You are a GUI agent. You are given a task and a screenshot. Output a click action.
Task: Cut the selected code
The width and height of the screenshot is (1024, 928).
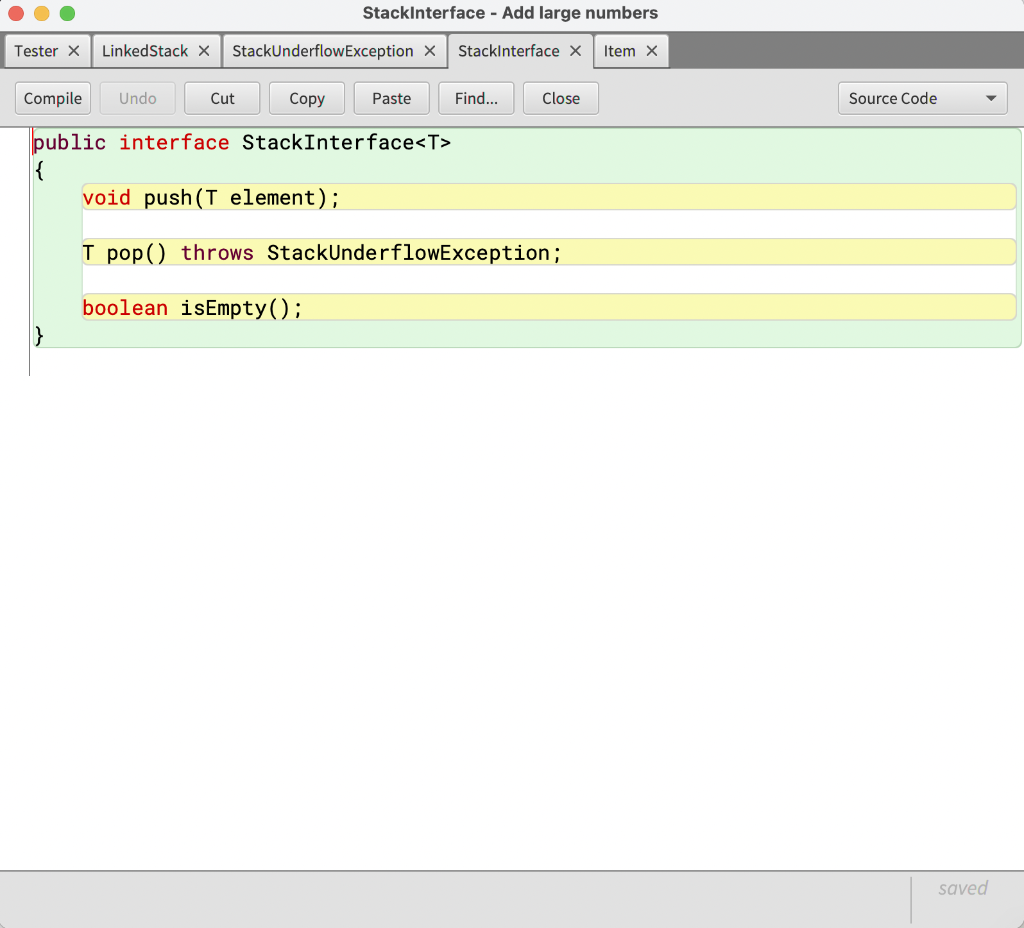coord(221,98)
